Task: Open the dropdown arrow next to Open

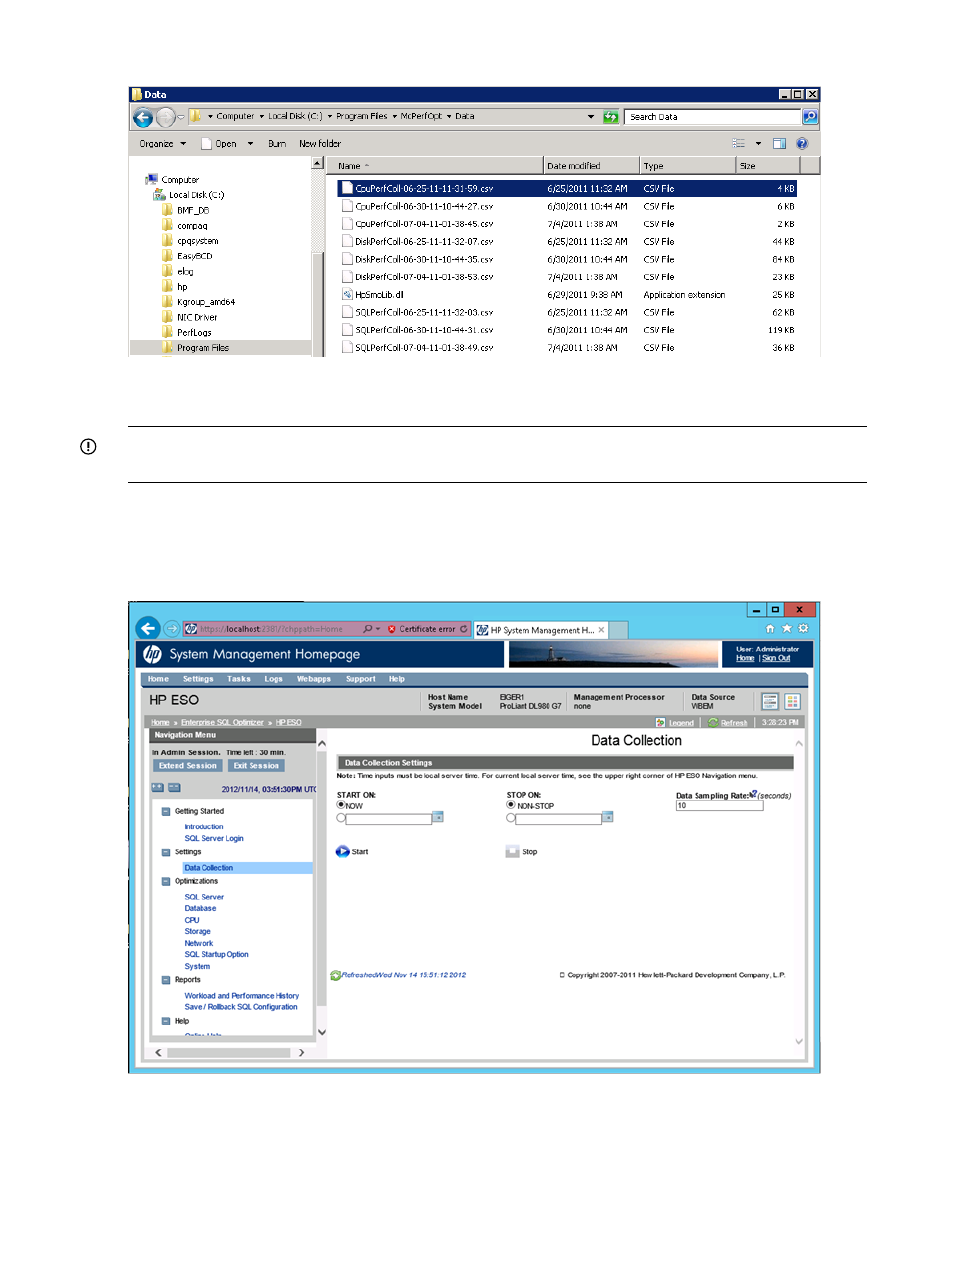Action: click(x=250, y=144)
